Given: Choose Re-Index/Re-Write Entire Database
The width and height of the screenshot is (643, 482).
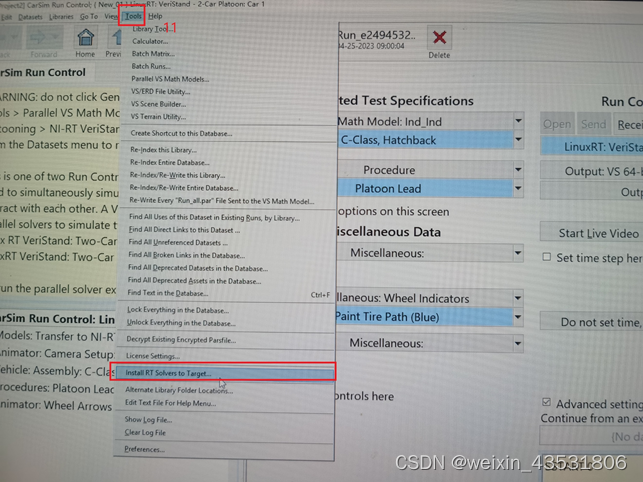Looking at the screenshot, I should point(184,188).
